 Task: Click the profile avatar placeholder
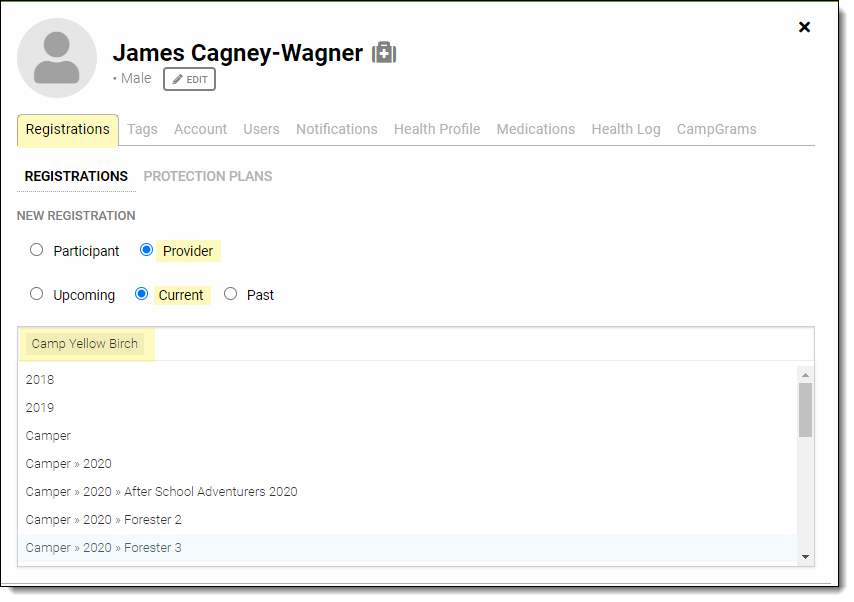57,58
